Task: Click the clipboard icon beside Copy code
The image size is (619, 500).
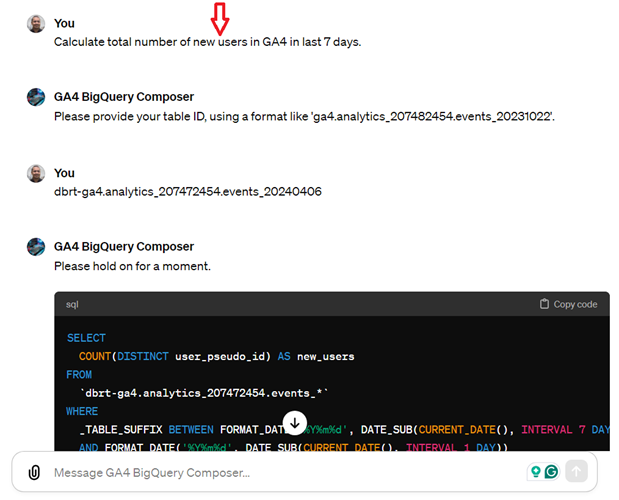Action: tap(544, 304)
